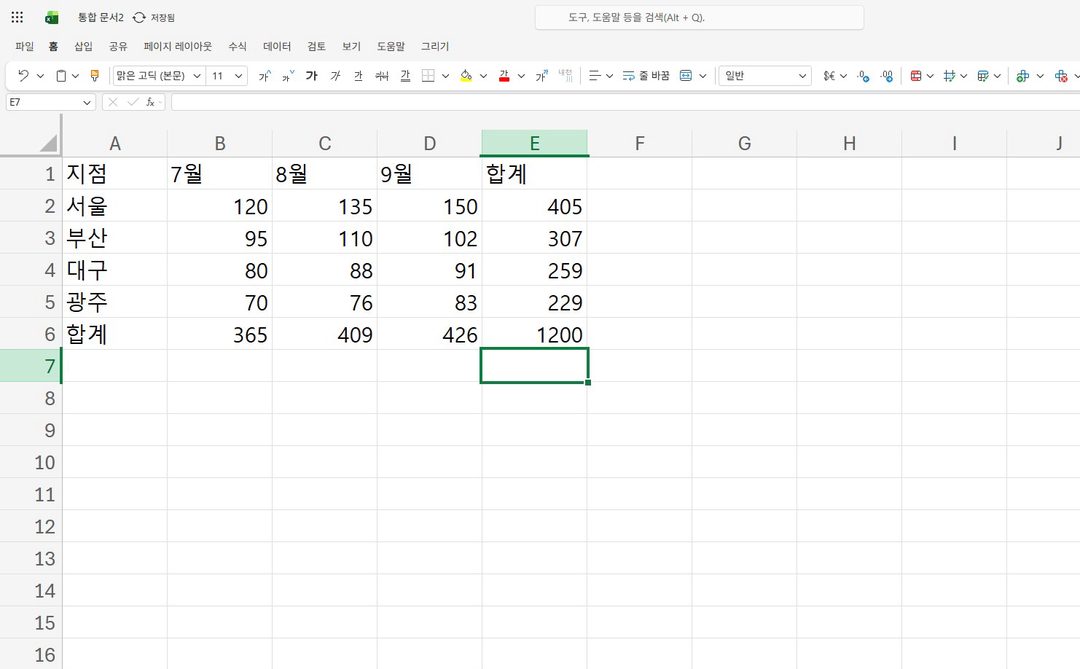
Task: Click the select-all corner triangle
Action: [x=48, y=143]
